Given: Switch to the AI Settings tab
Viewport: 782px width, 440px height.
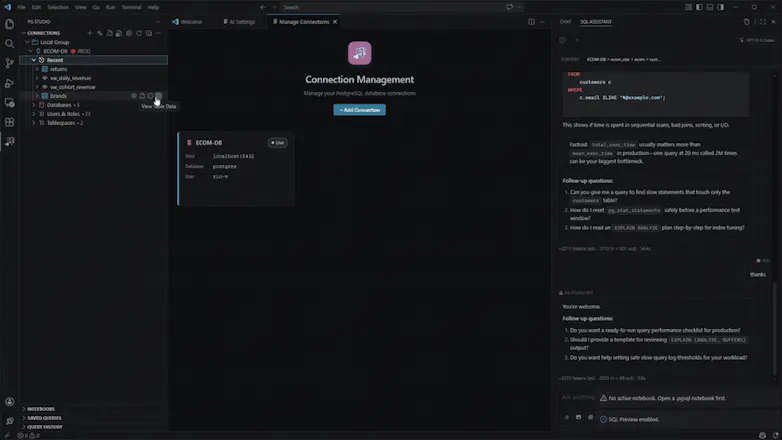Looking at the screenshot, I should 239,22.
